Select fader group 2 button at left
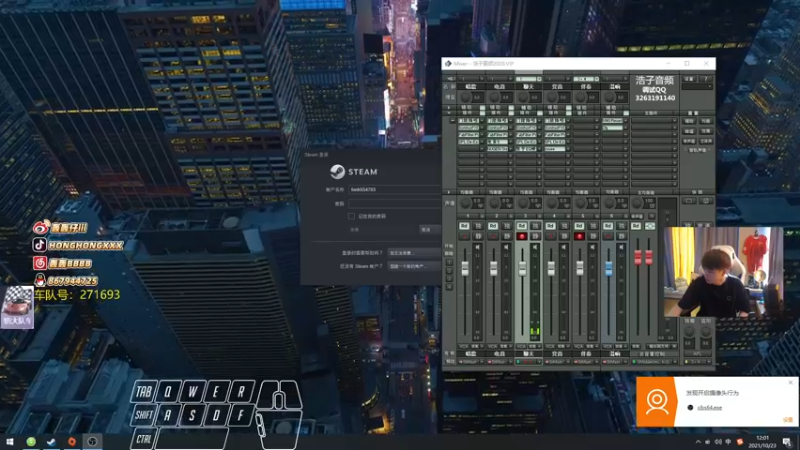Viewport: 800px width, 450px height. [449, 270]
